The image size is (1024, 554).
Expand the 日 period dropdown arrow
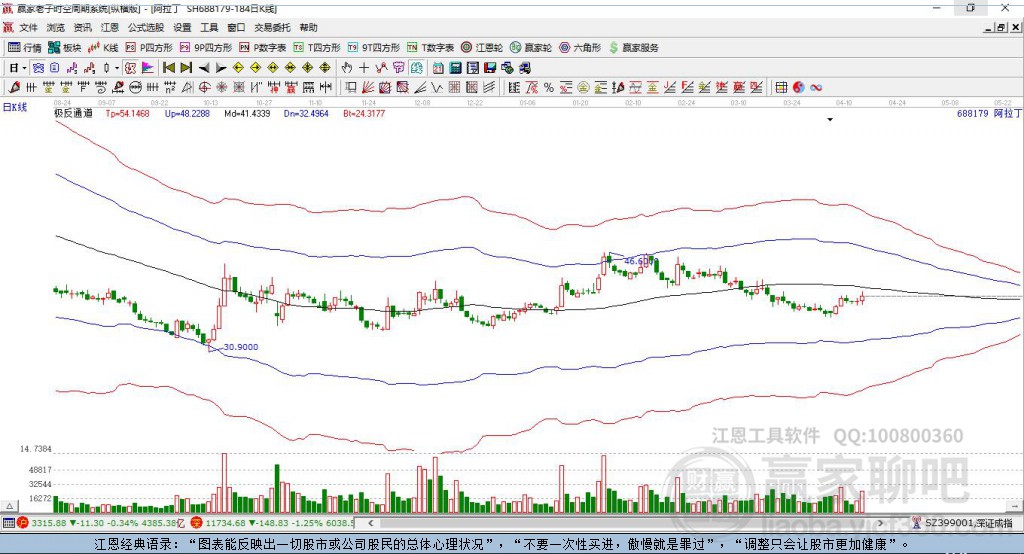point(24,68)
